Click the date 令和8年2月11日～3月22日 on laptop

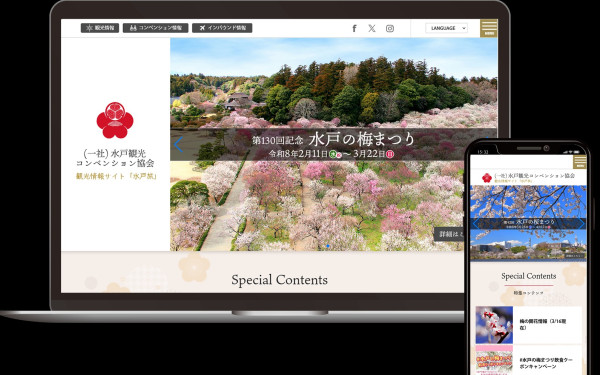331,154
